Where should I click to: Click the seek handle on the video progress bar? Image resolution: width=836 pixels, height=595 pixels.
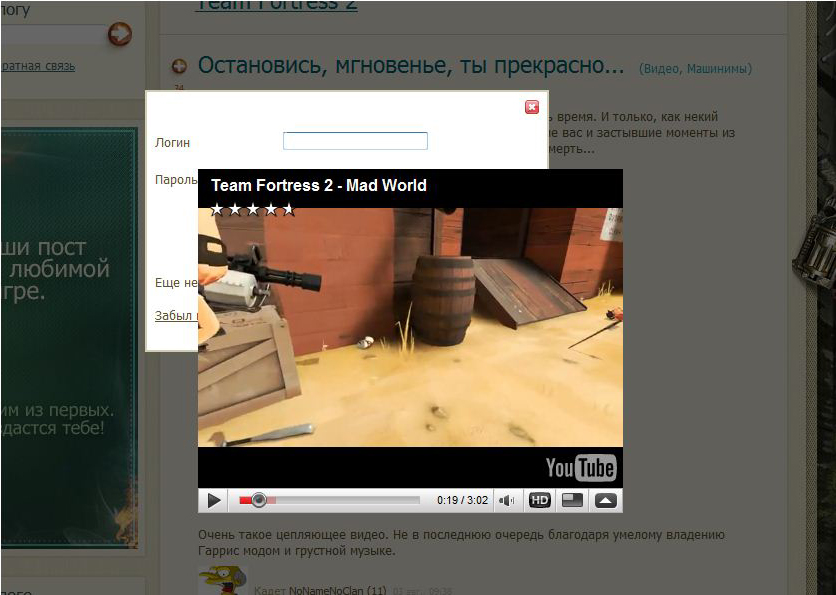pos(259,500)
